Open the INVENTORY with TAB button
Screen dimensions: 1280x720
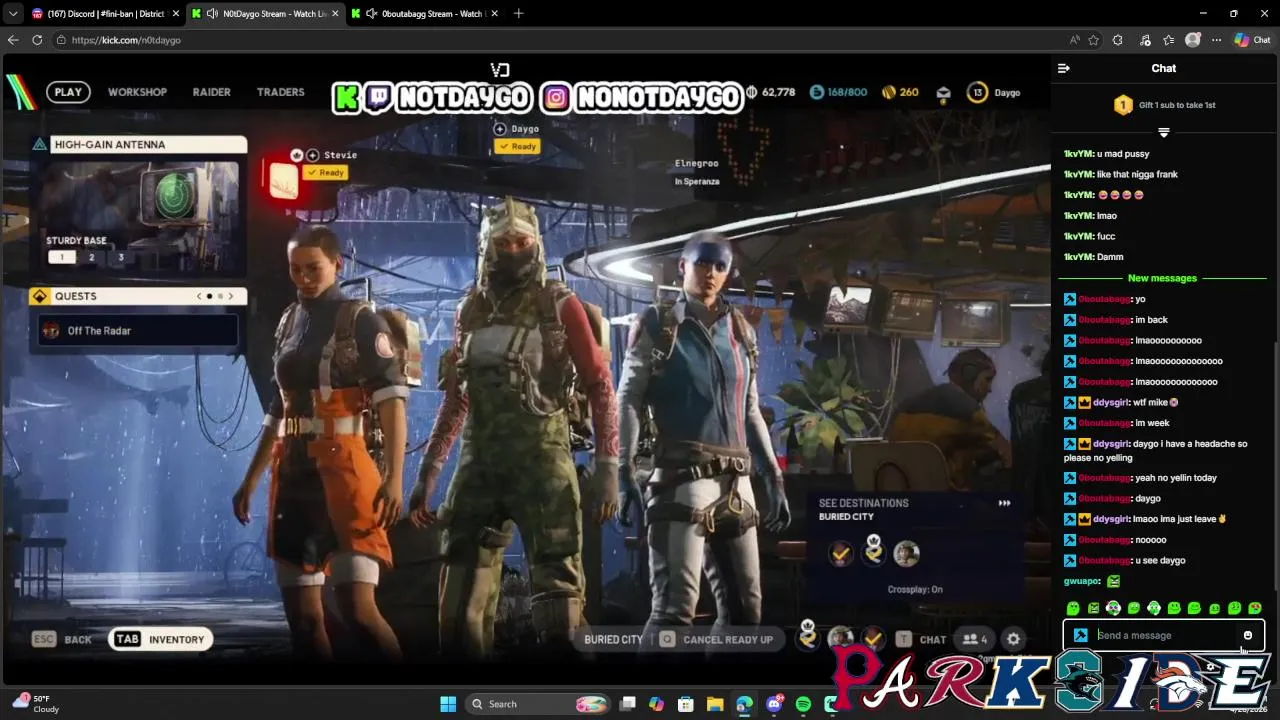point(160,640)
